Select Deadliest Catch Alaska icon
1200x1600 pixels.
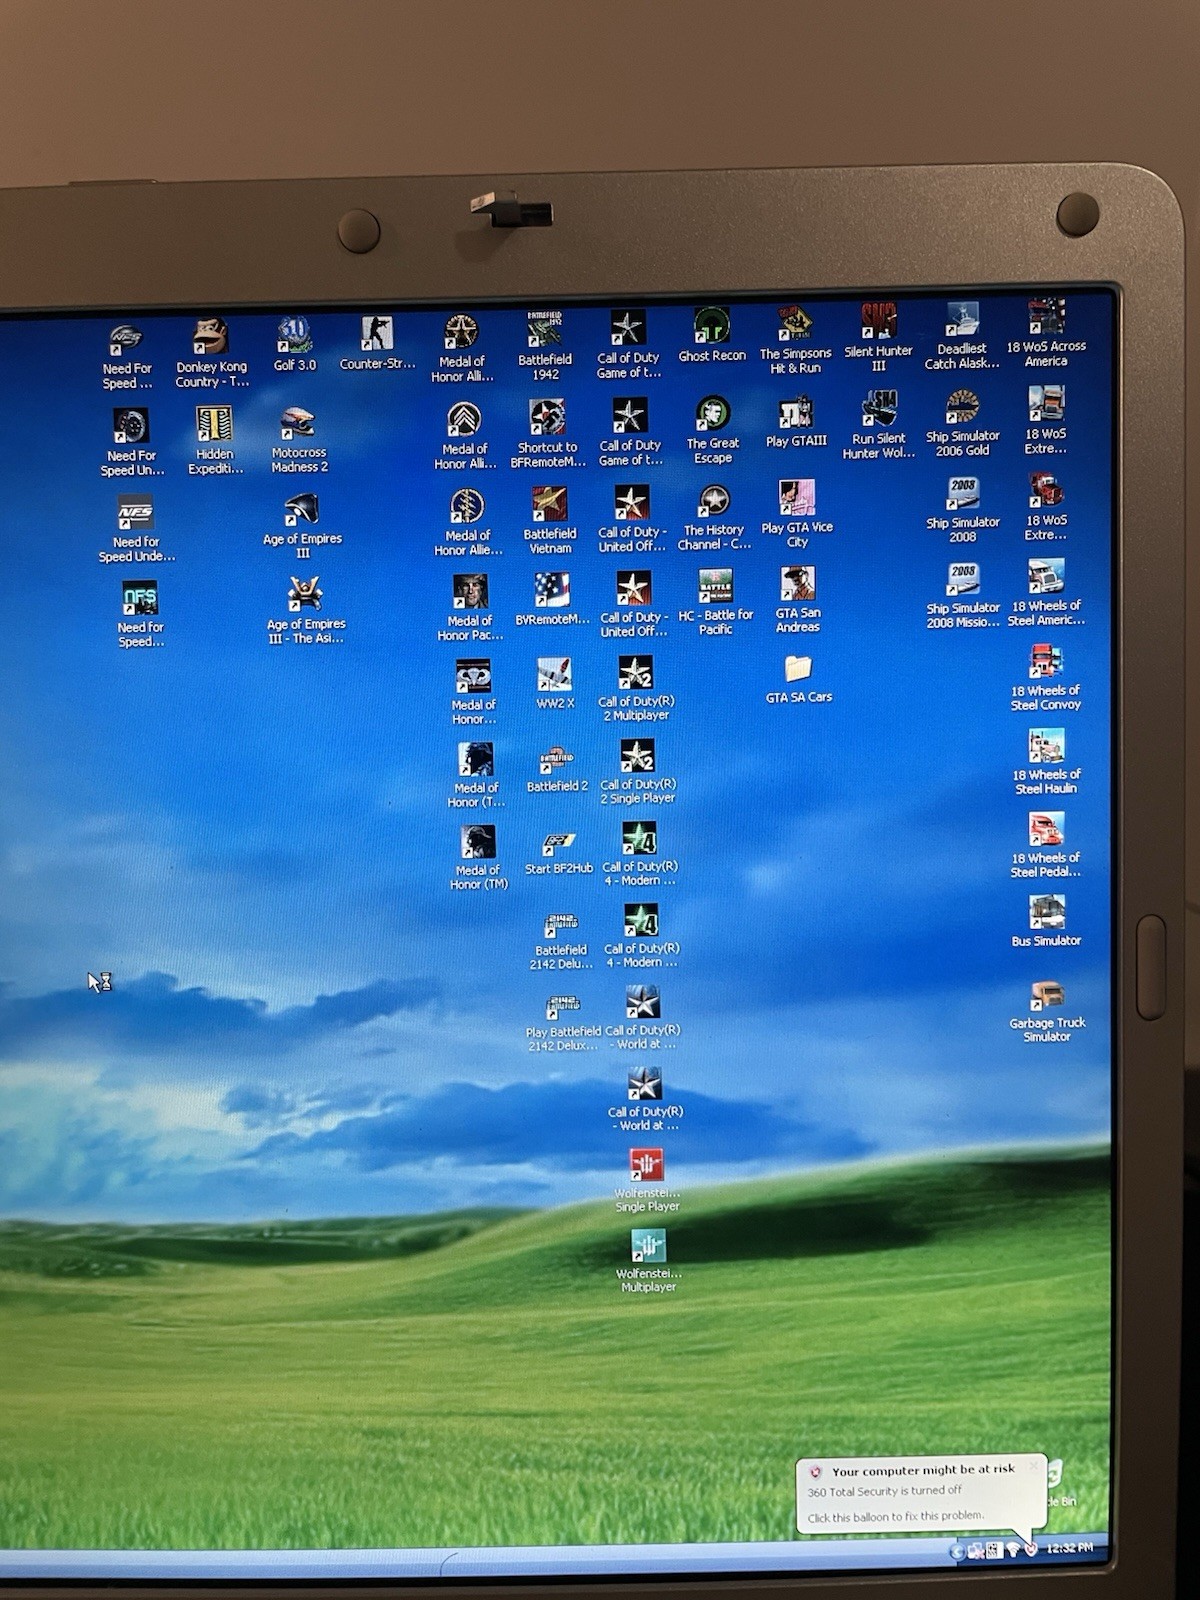pos(962,336)
